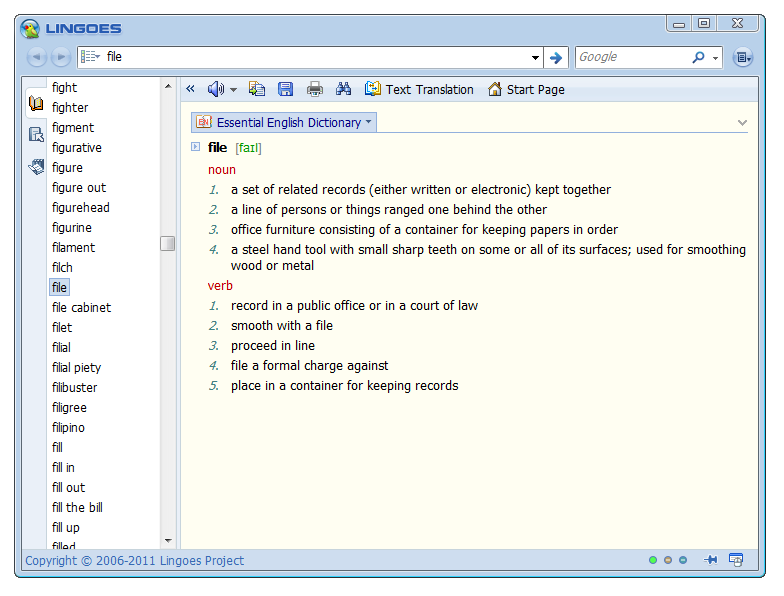Image resolution: width=784 pixels, height=596 pixels.
Task: Select 'fighter' in word list
Action: (x=70, y=108)
